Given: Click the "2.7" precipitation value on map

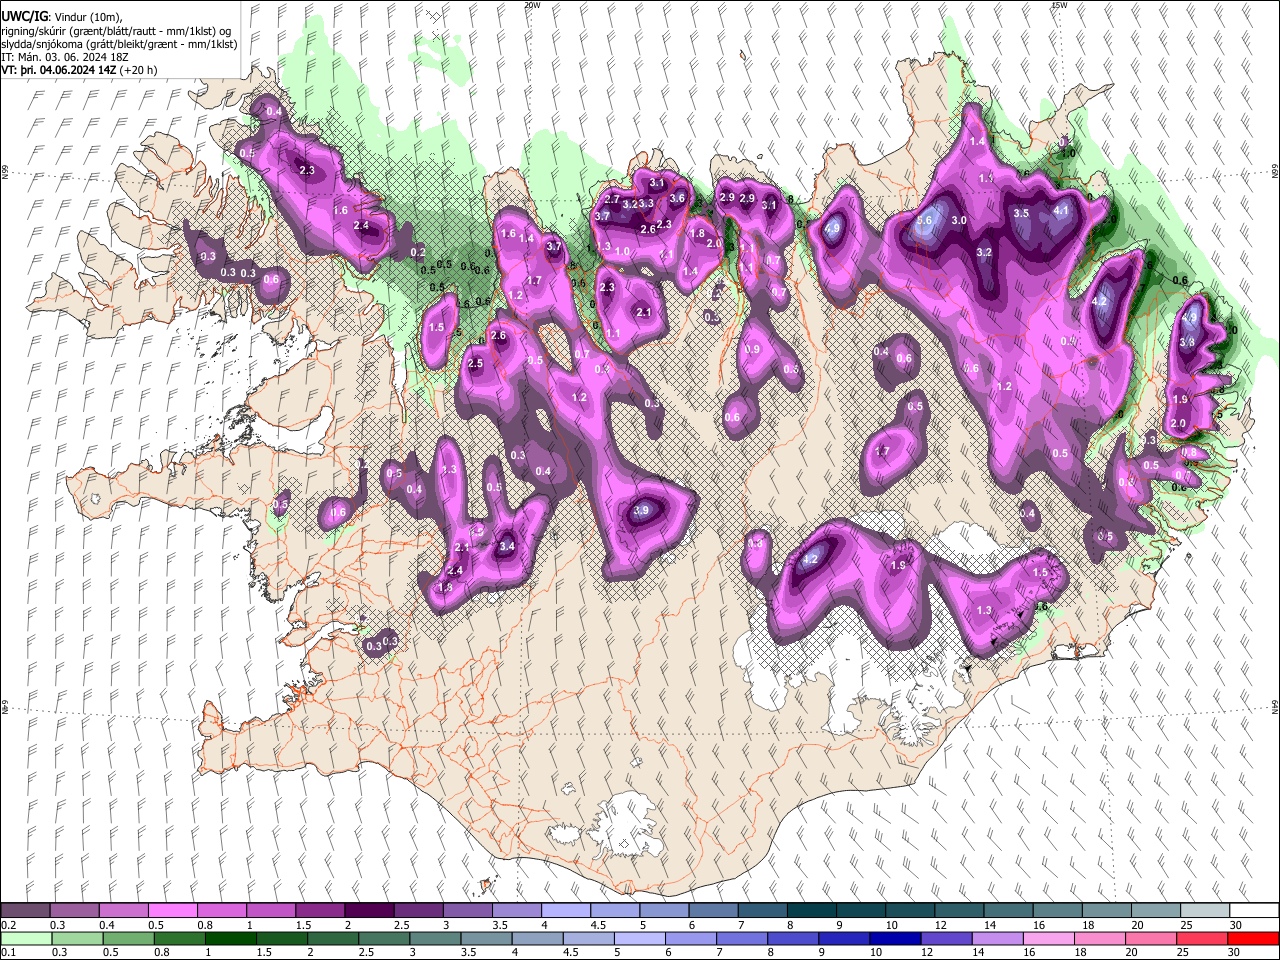Looking at the screenshot, I should (x=612, y=200).
